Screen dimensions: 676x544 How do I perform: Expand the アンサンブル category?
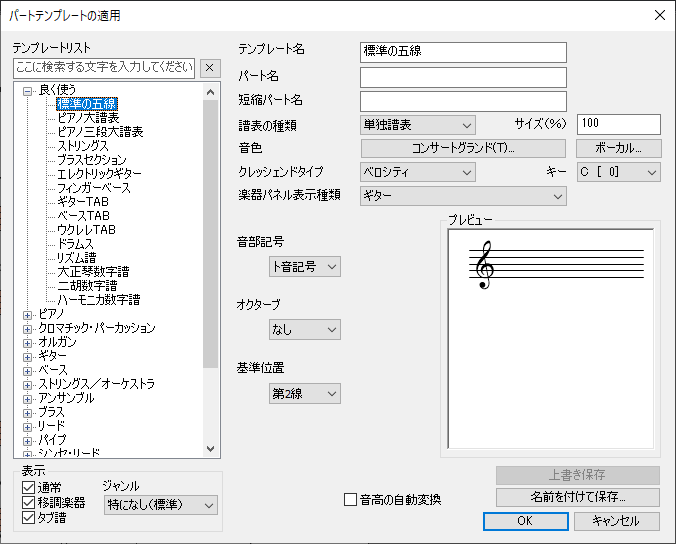[28, 399]
